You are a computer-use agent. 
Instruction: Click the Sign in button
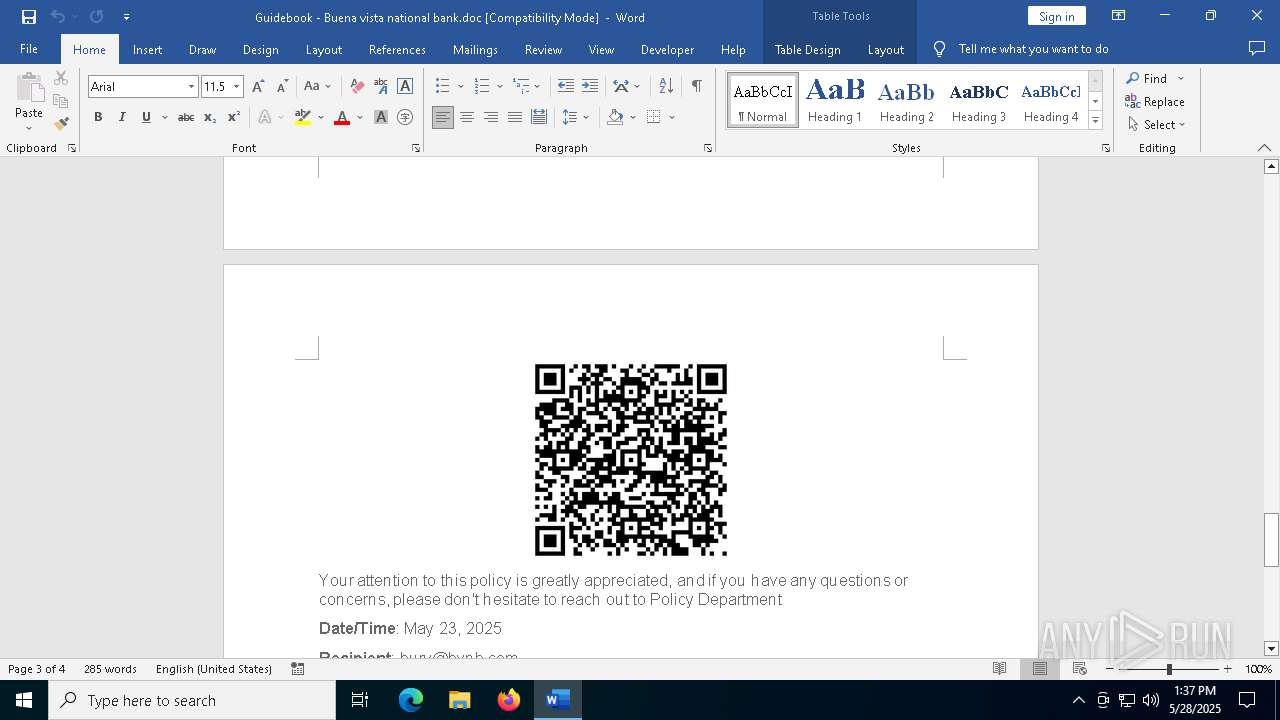point(1056,16)
